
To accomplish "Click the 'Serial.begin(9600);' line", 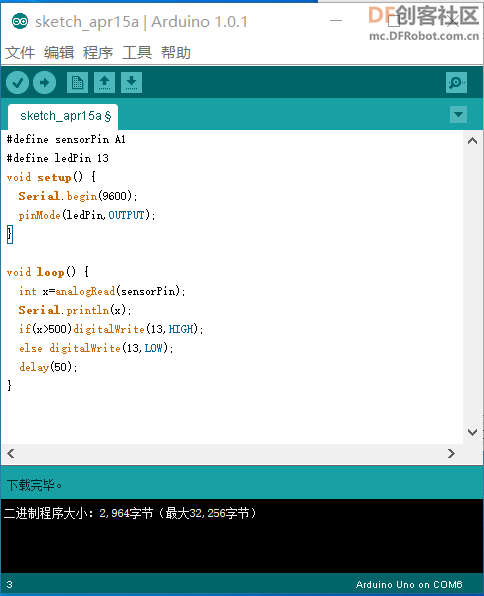I will tap(78, 196).
